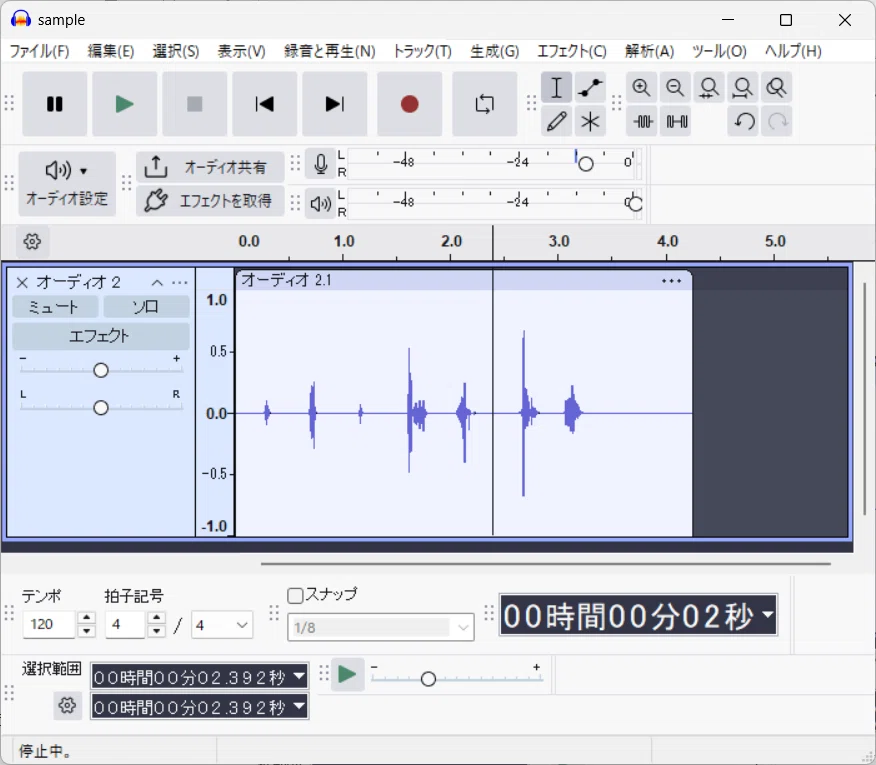Select the Draw pencil tool
This screenshot has height=765, width=876.
click(556, 121)
